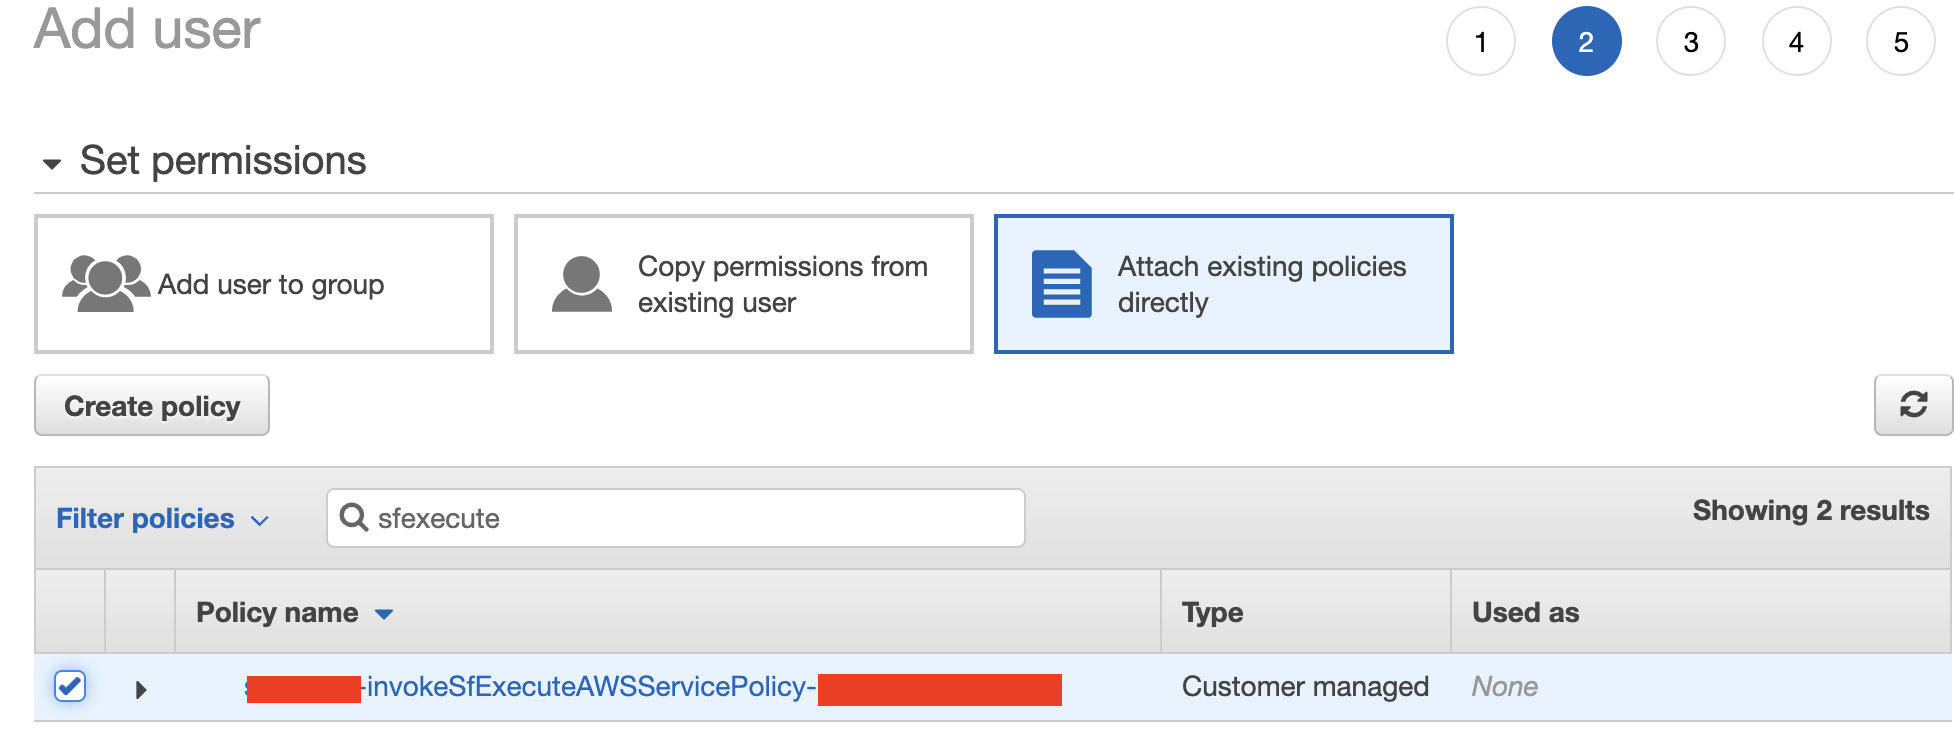Click the group people icon
This screenshot has width=1954, height=734.
point(105,284)
